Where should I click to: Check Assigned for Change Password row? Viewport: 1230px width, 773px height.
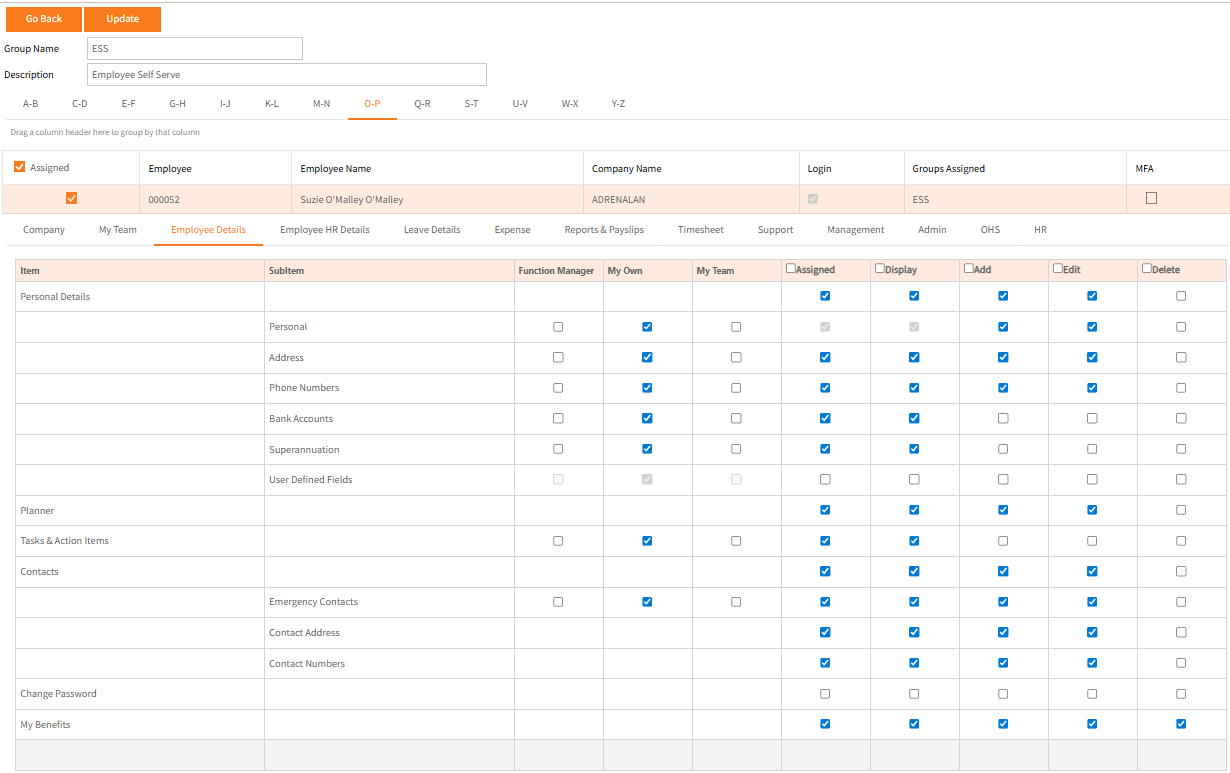coord(825,694)
